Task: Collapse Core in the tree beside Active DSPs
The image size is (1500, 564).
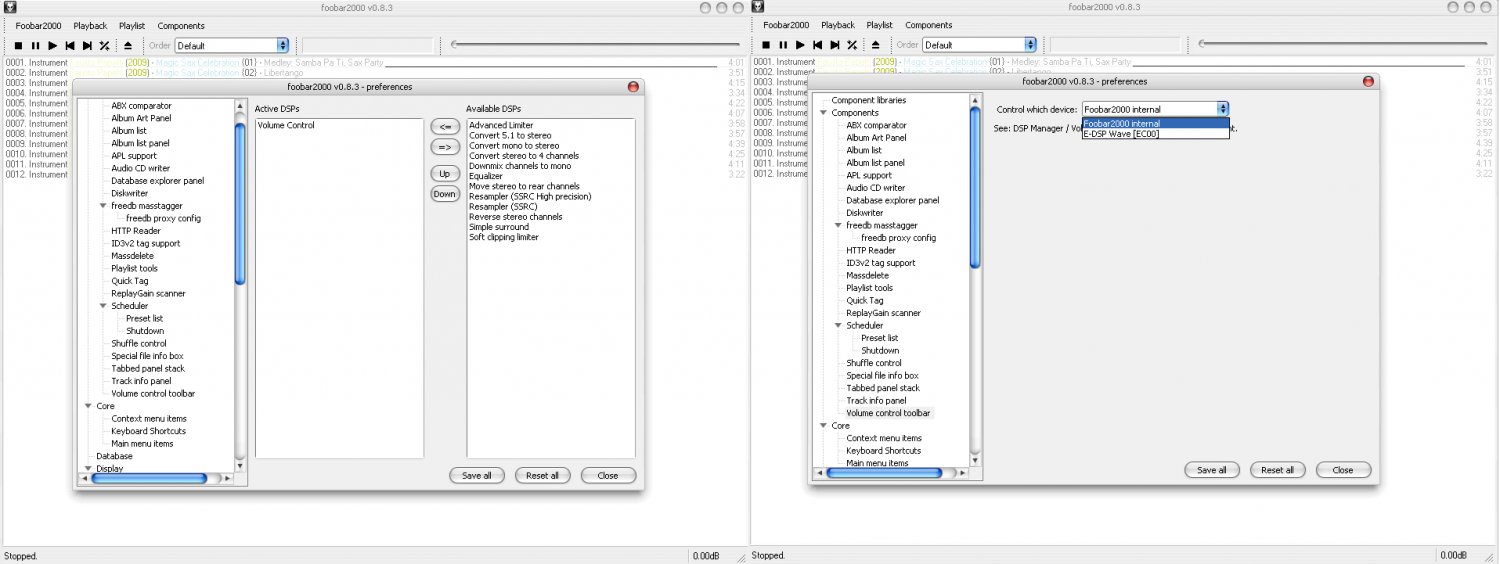Action: coord(87,406)
